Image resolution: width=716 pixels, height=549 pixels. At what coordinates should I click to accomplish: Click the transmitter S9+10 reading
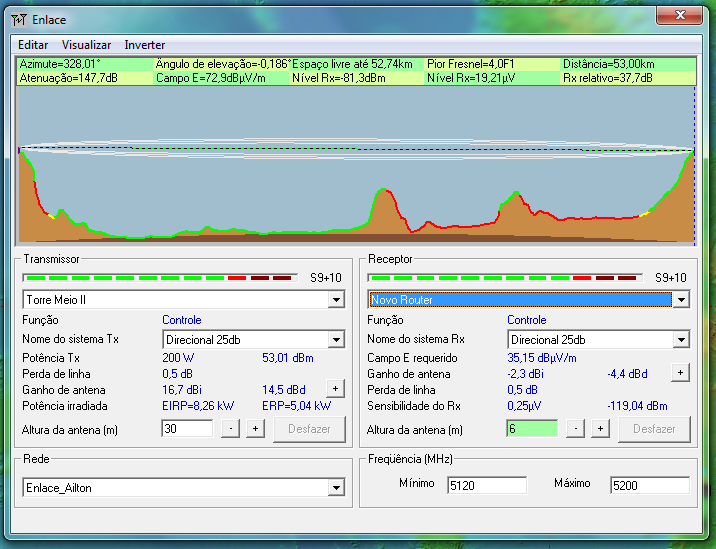click(x=326, y=278)
